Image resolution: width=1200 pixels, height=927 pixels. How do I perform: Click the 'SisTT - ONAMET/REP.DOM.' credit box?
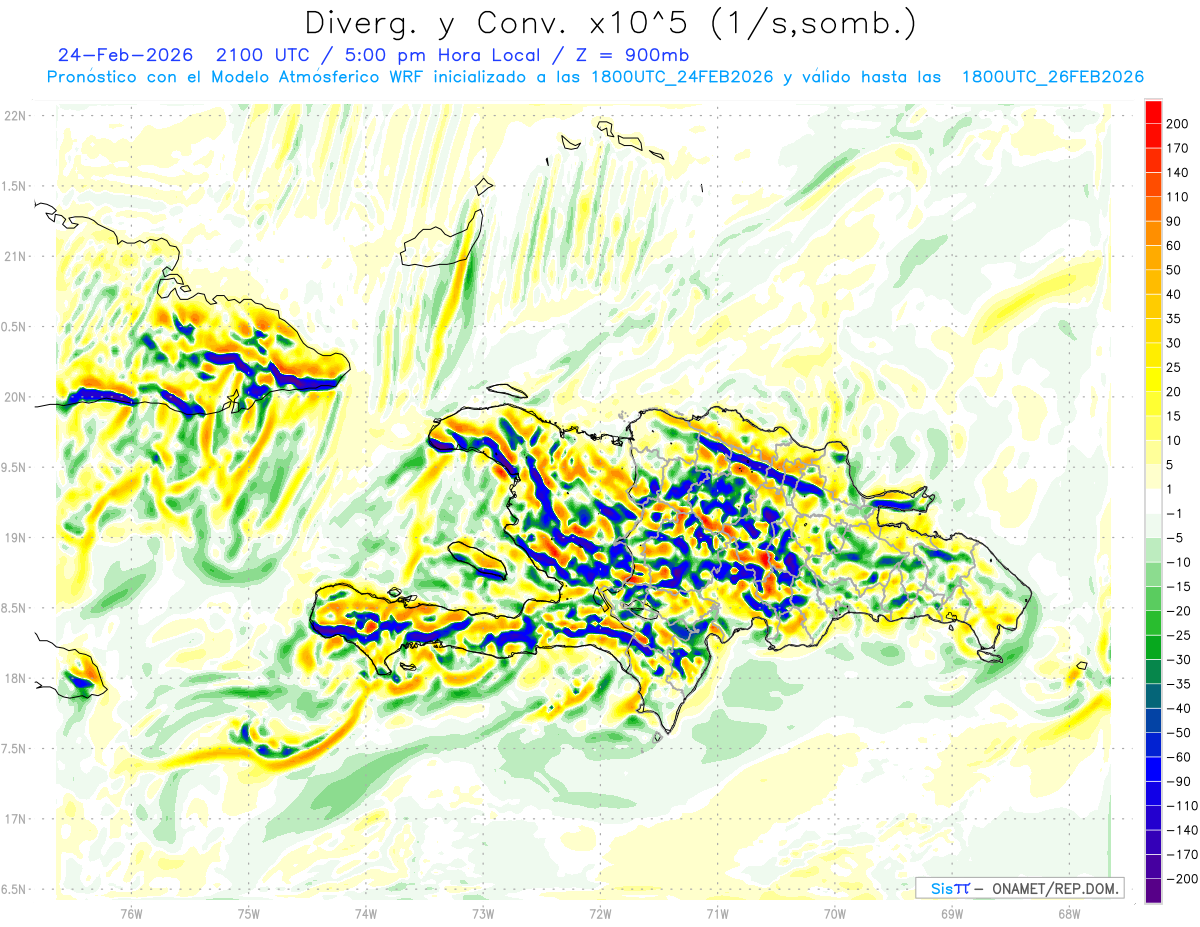1020,888
